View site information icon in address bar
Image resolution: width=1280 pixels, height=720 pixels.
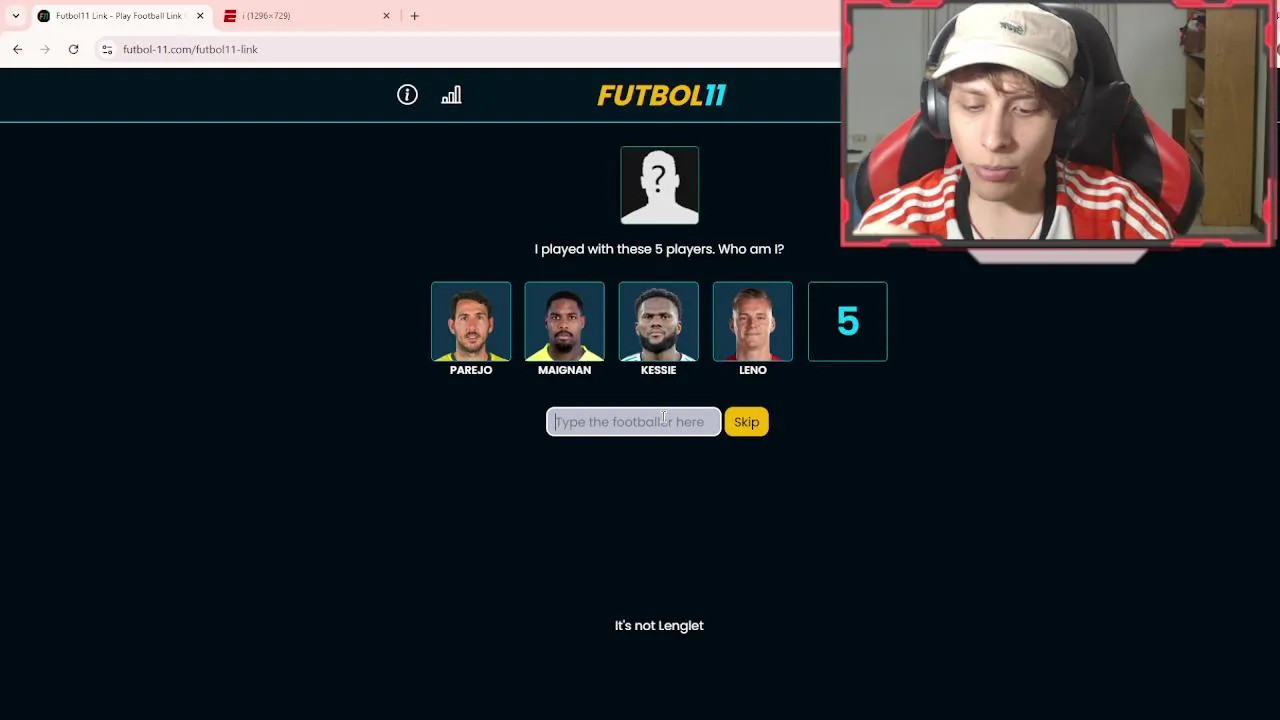(107, 49)
